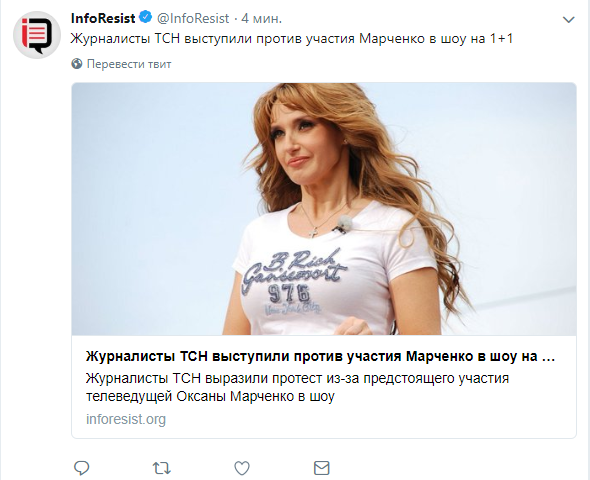
Task: Open the inforesist.org domain link
Action: [126, 419]
